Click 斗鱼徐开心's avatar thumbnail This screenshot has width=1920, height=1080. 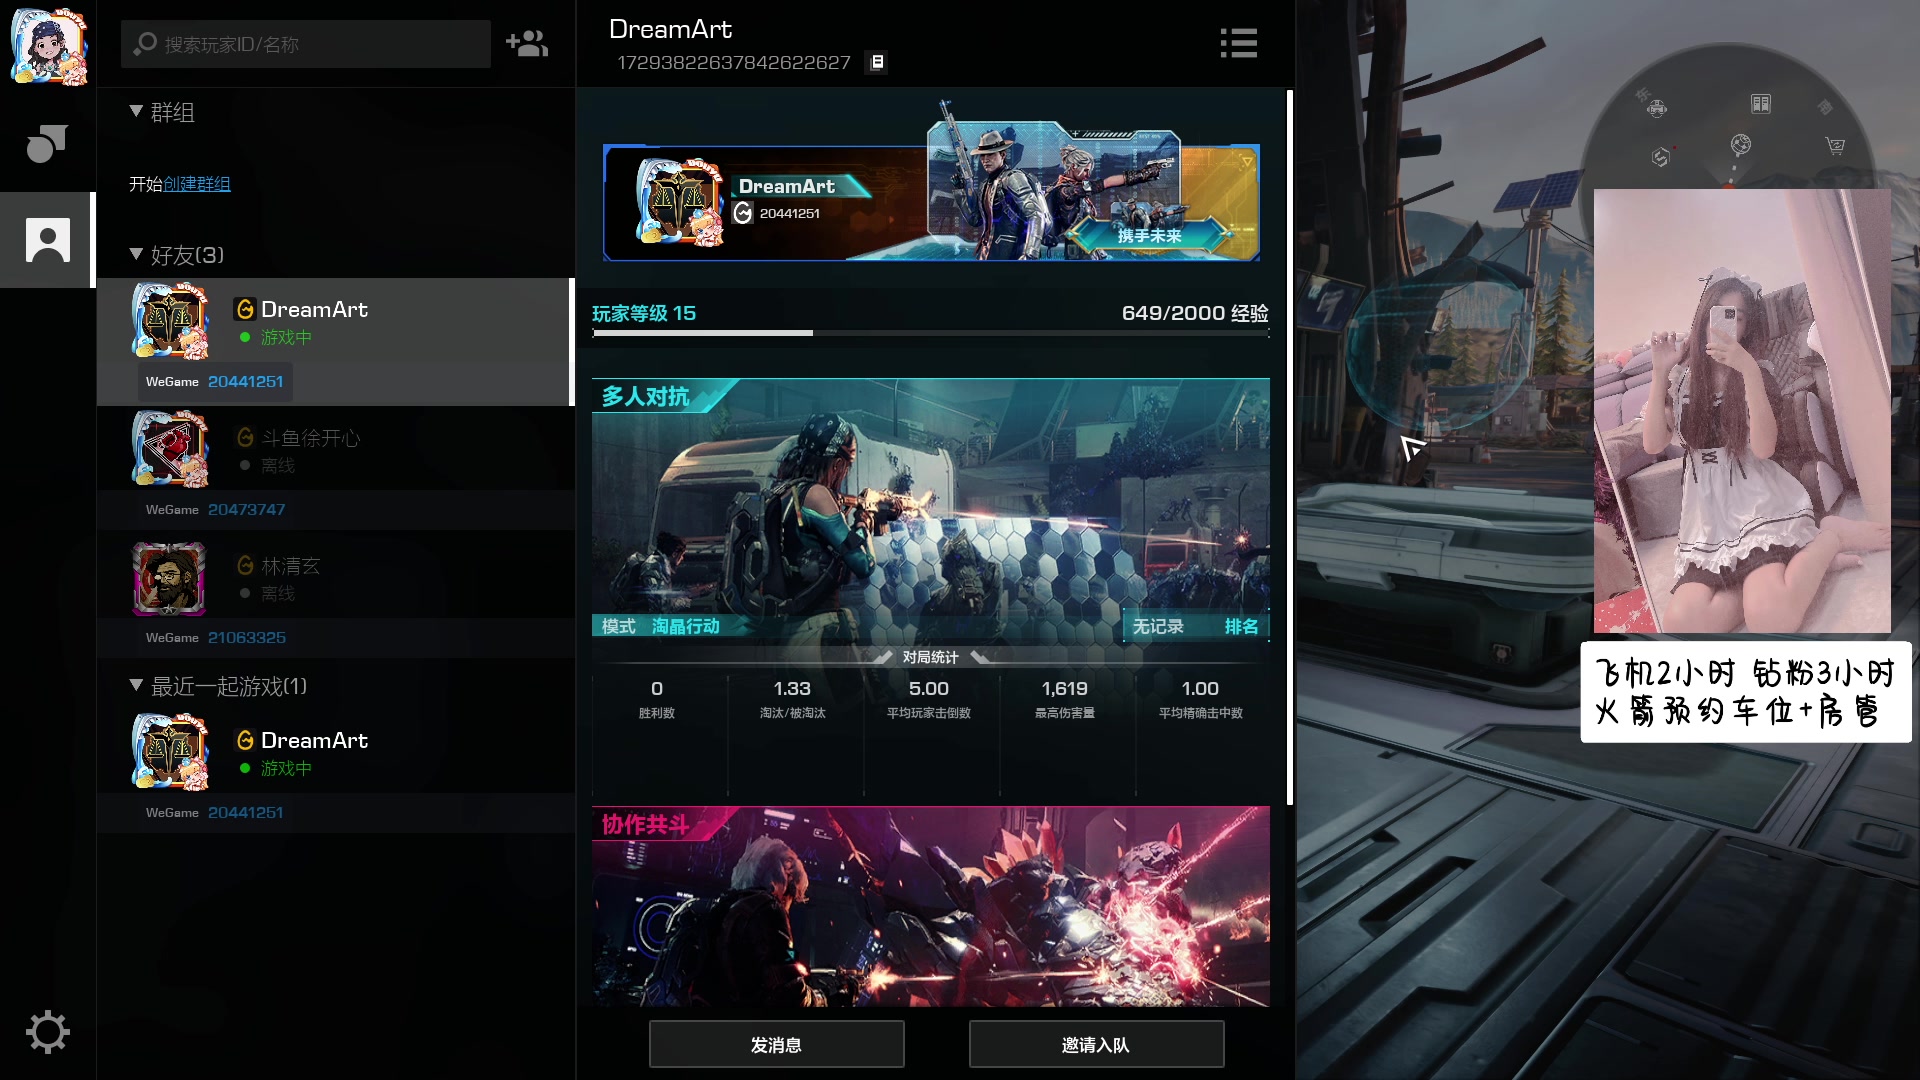pos(170,449)
